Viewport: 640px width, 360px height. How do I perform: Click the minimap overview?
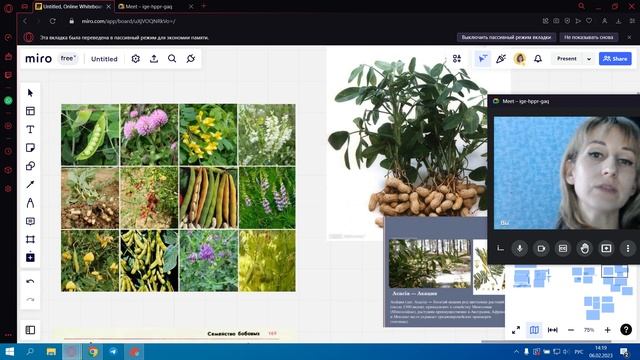click(x=572, y=293)
